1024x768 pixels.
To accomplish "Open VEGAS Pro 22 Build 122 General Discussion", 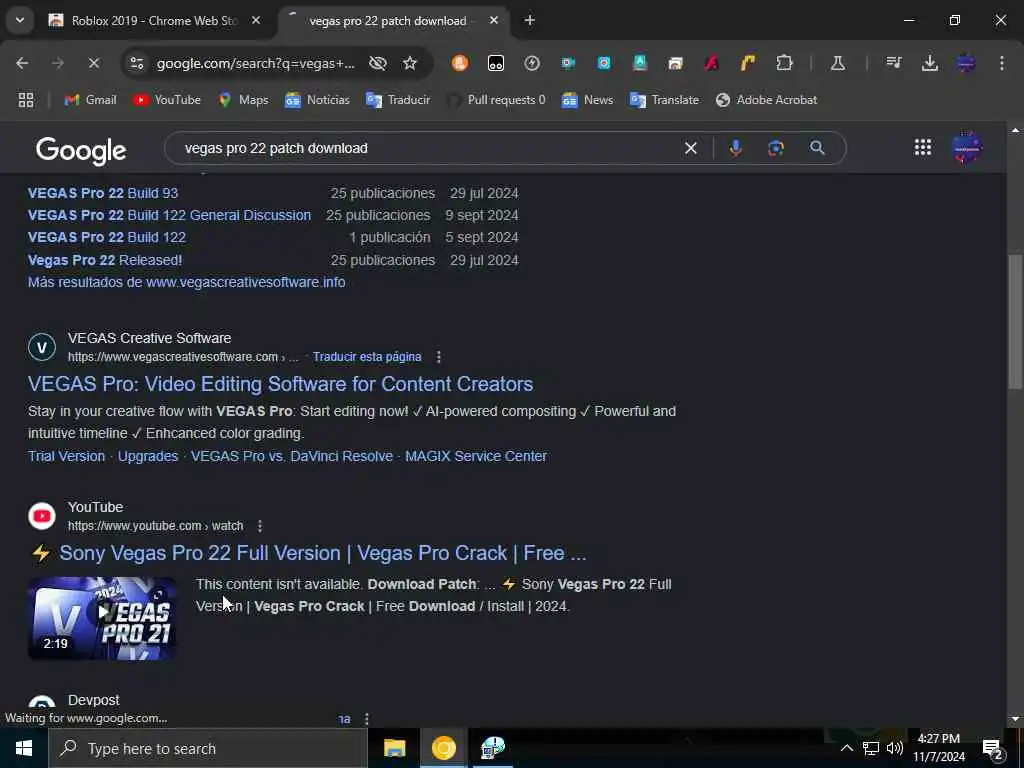I will click(169, 216).
